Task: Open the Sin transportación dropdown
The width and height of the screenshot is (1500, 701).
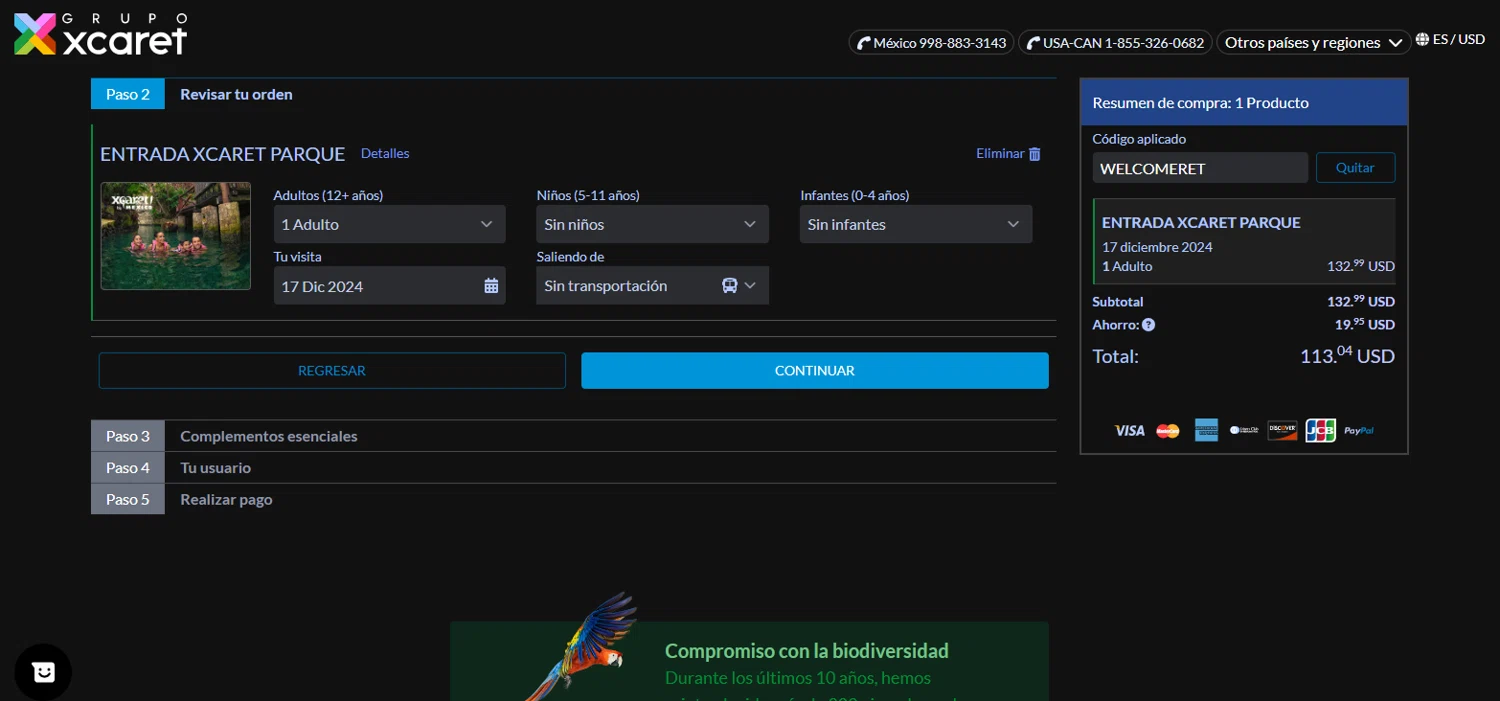Action: [652, 286]
